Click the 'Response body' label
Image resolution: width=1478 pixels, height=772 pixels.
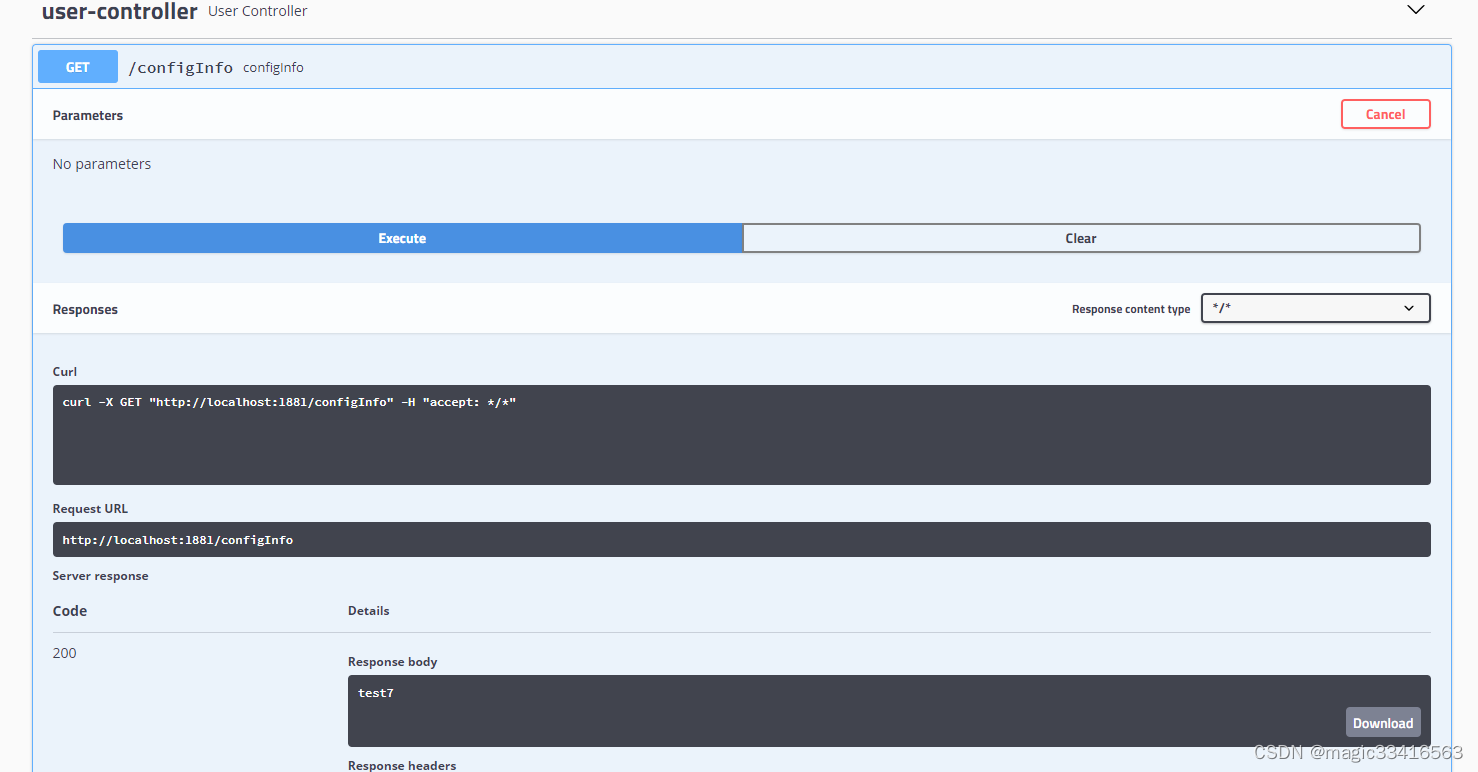[392, 662]
